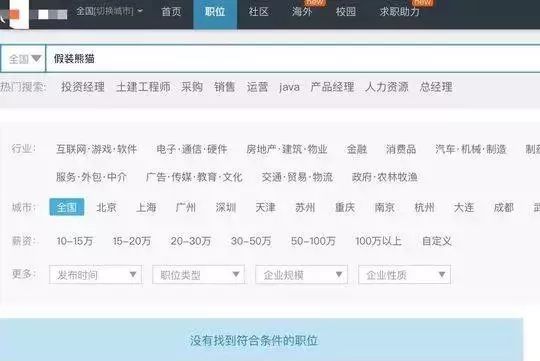
Task: Pick salary range 50-100万
Action: coord(313,241)
